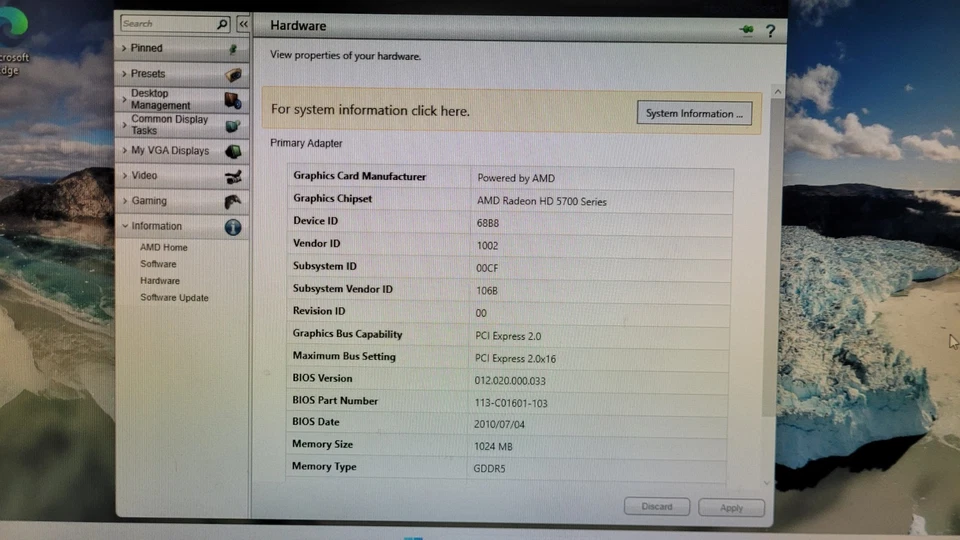Click the My VGA Displays monitor icon

[233, 151]
